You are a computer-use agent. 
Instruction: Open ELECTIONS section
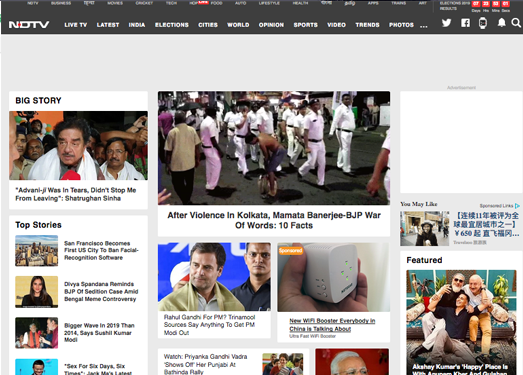(x=172, y=25)
